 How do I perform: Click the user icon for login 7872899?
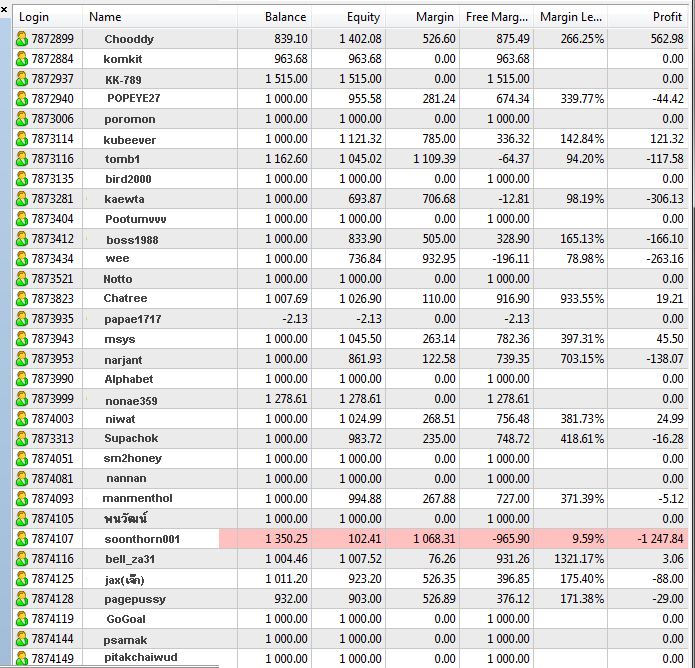pos(22,39)
